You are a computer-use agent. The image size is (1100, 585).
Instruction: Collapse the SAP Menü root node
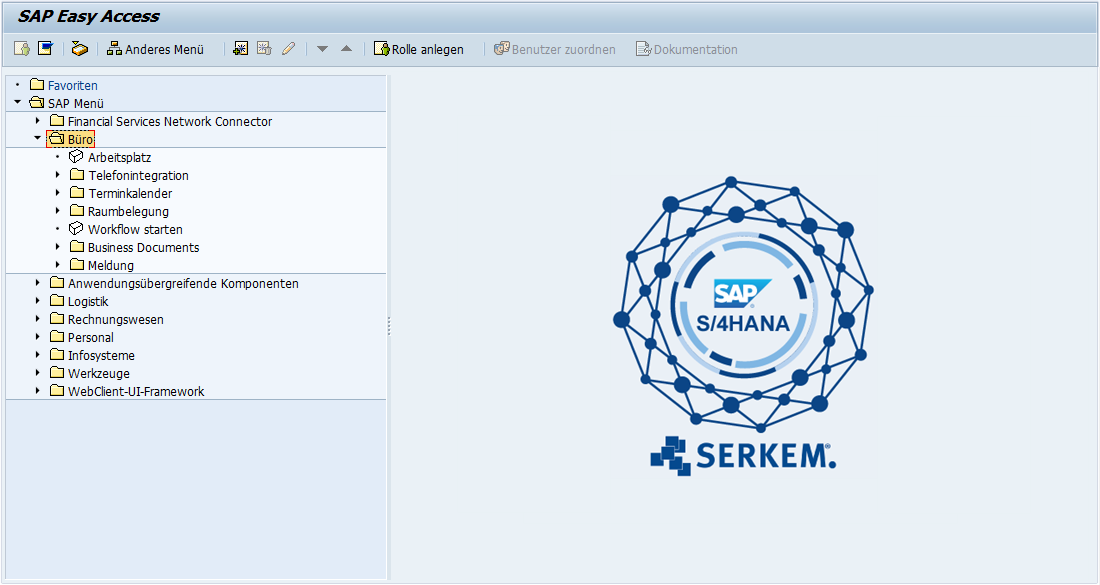click(17, 103)
